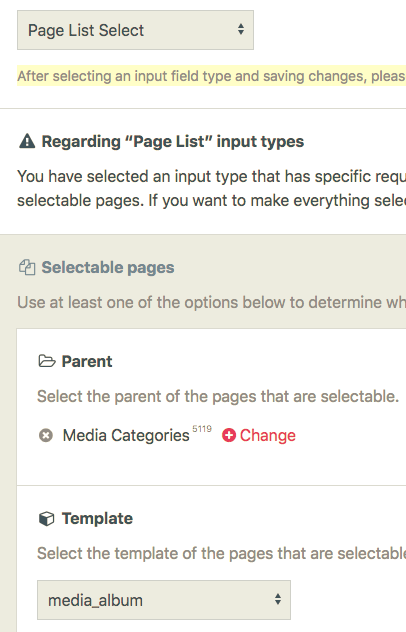This screenshot has width=406, height=632.
Task: Click the Change link for parent page
Action: [x=268, y=435]
